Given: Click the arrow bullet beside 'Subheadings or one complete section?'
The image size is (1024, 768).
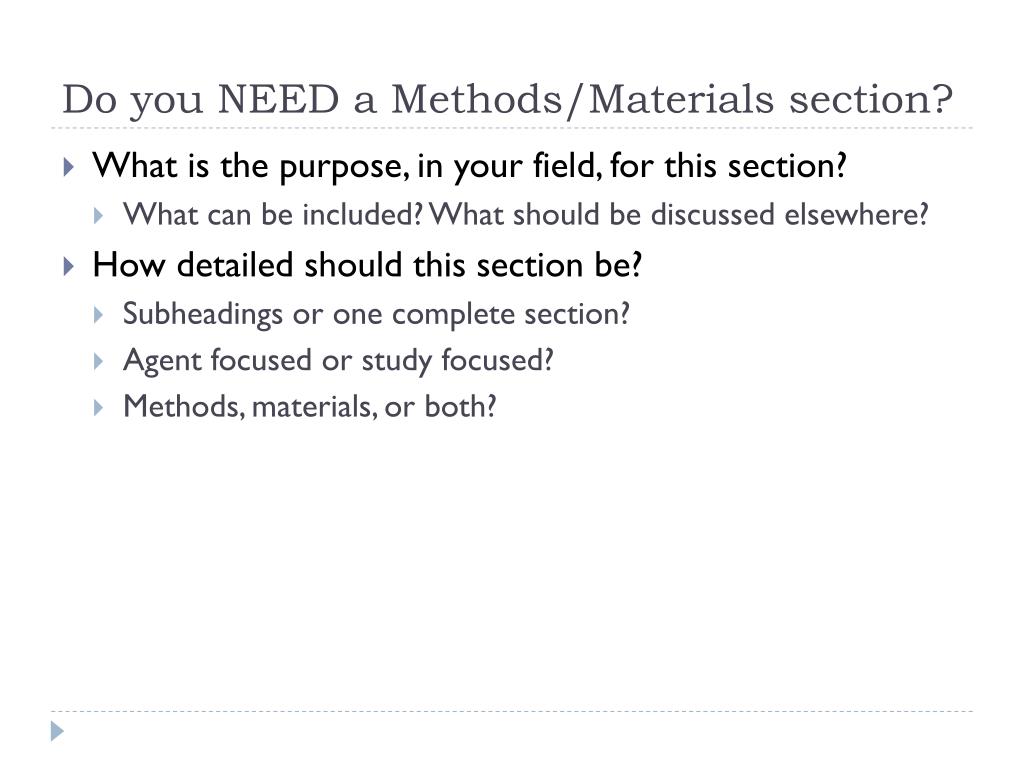Looking at the screenshot, I should coord(99,315).
